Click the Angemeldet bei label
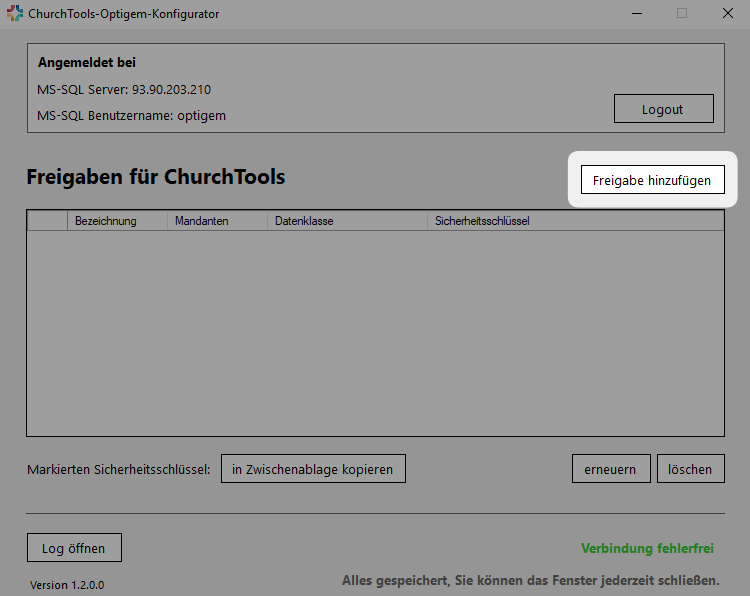Image resolution: width=750 pixels, height=596 pixels. 87,63
